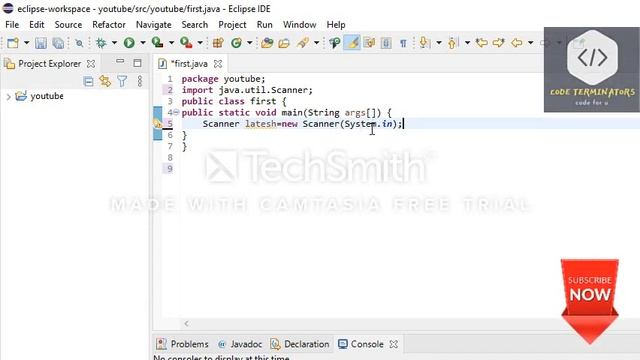The height and width of the screenshot is (360, 640).
Task: Select the youtube project in explorer
Action: point(47,96)
